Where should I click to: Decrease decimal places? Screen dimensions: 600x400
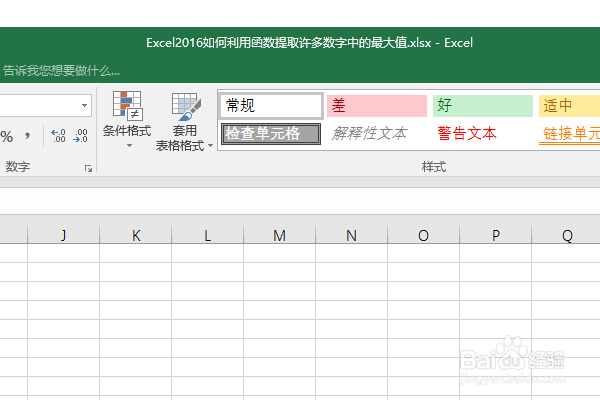point(80,136)
